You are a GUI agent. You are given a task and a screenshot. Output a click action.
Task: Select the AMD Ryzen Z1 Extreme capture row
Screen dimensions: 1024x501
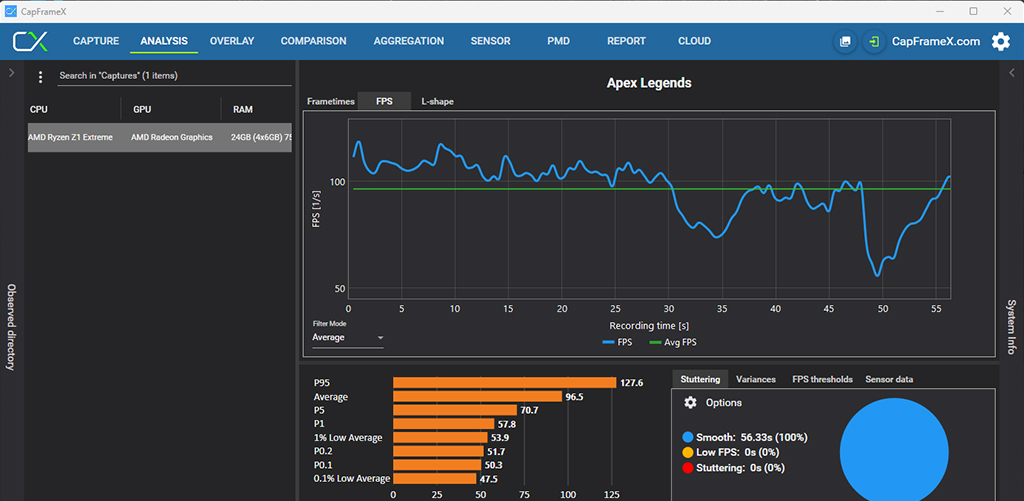[160, 138]
